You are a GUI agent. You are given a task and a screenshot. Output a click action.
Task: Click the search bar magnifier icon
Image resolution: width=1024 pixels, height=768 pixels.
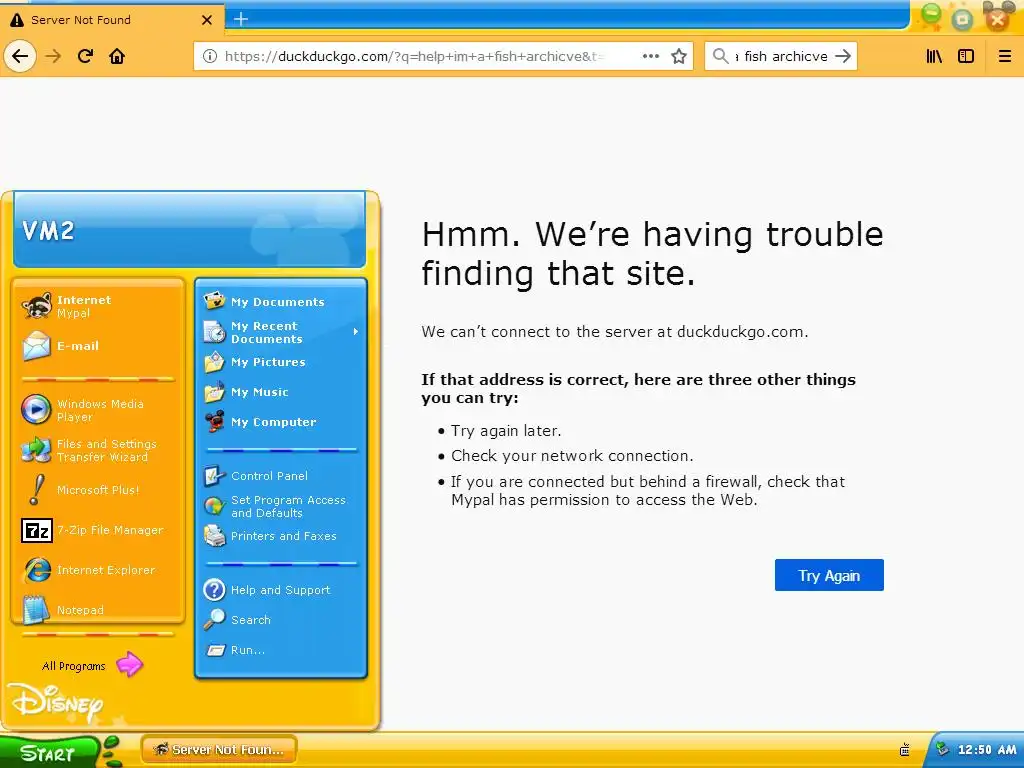[x=720, y=56]
